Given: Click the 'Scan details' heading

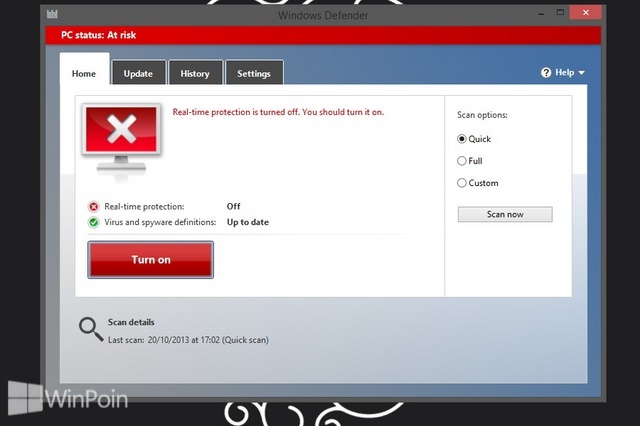Looking at the screenshot, I should pos(131,322).
